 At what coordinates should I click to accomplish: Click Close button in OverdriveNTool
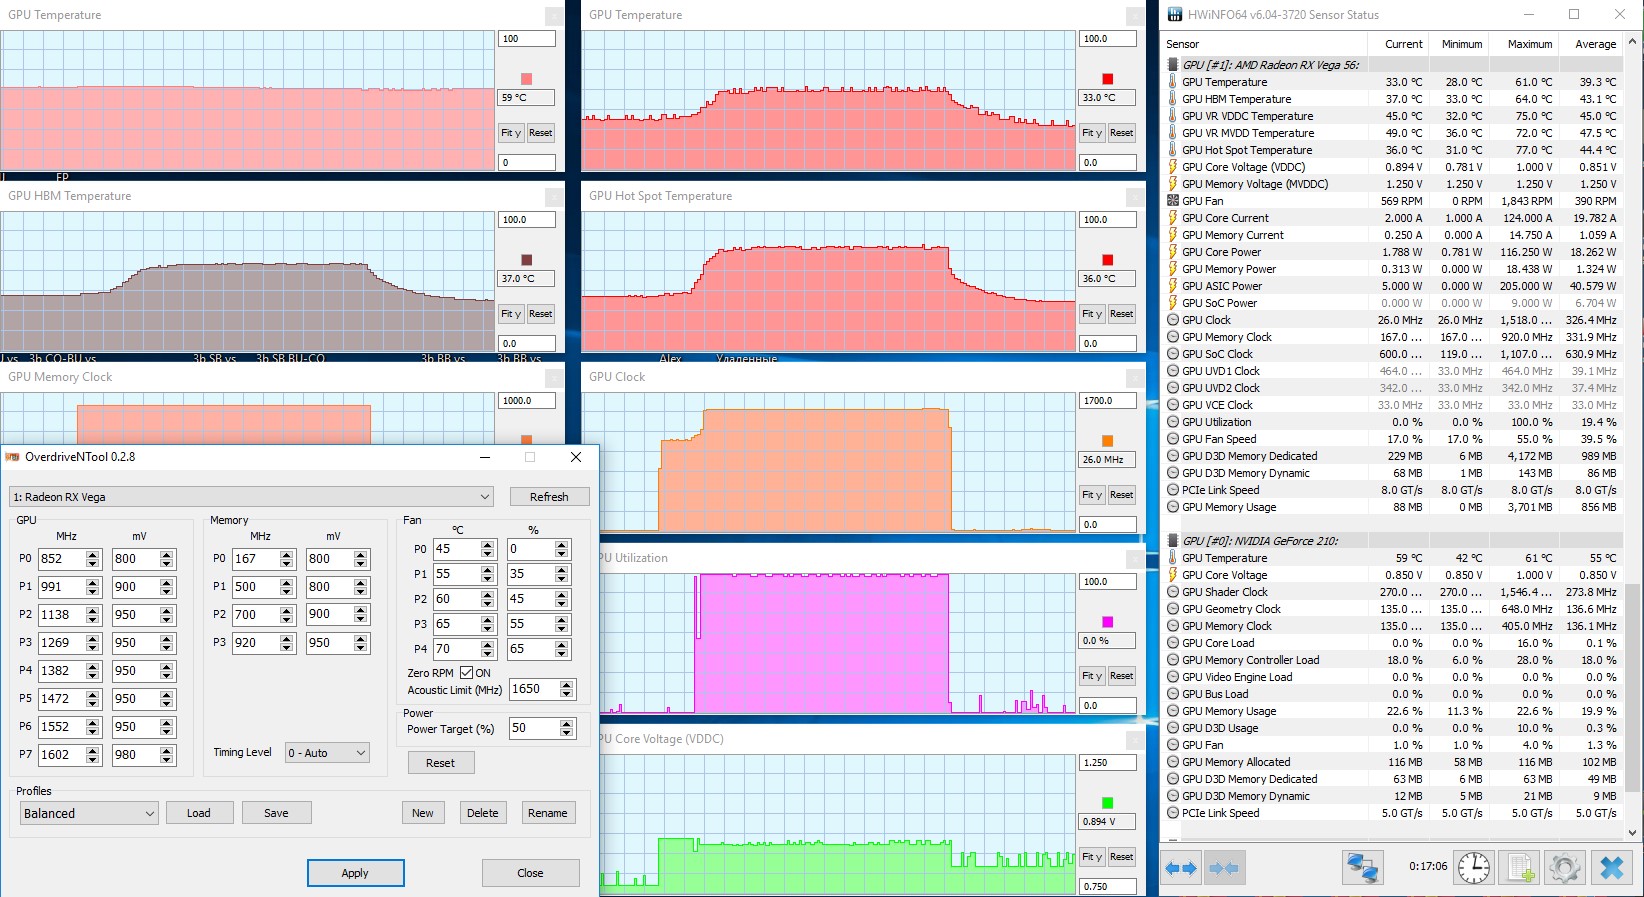coord(530,873)
